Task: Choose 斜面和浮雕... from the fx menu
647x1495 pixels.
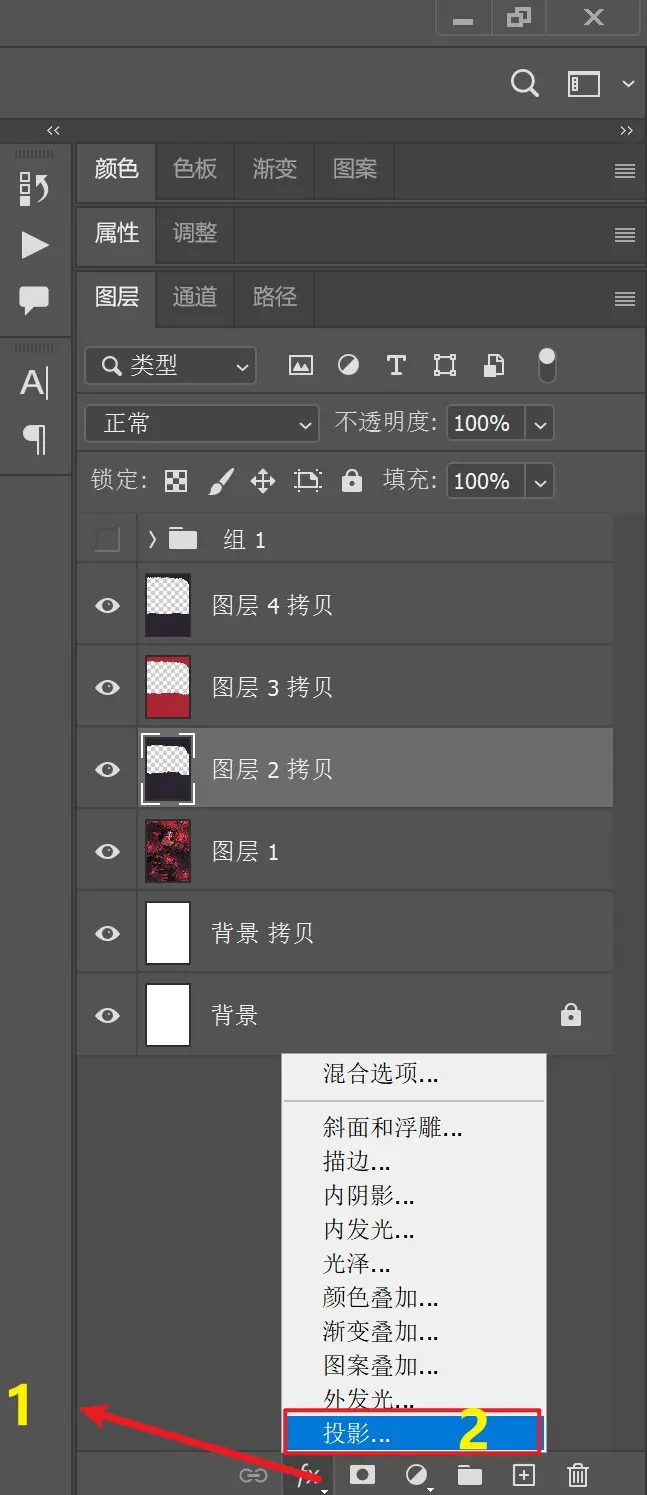Action: (414, 1129)
